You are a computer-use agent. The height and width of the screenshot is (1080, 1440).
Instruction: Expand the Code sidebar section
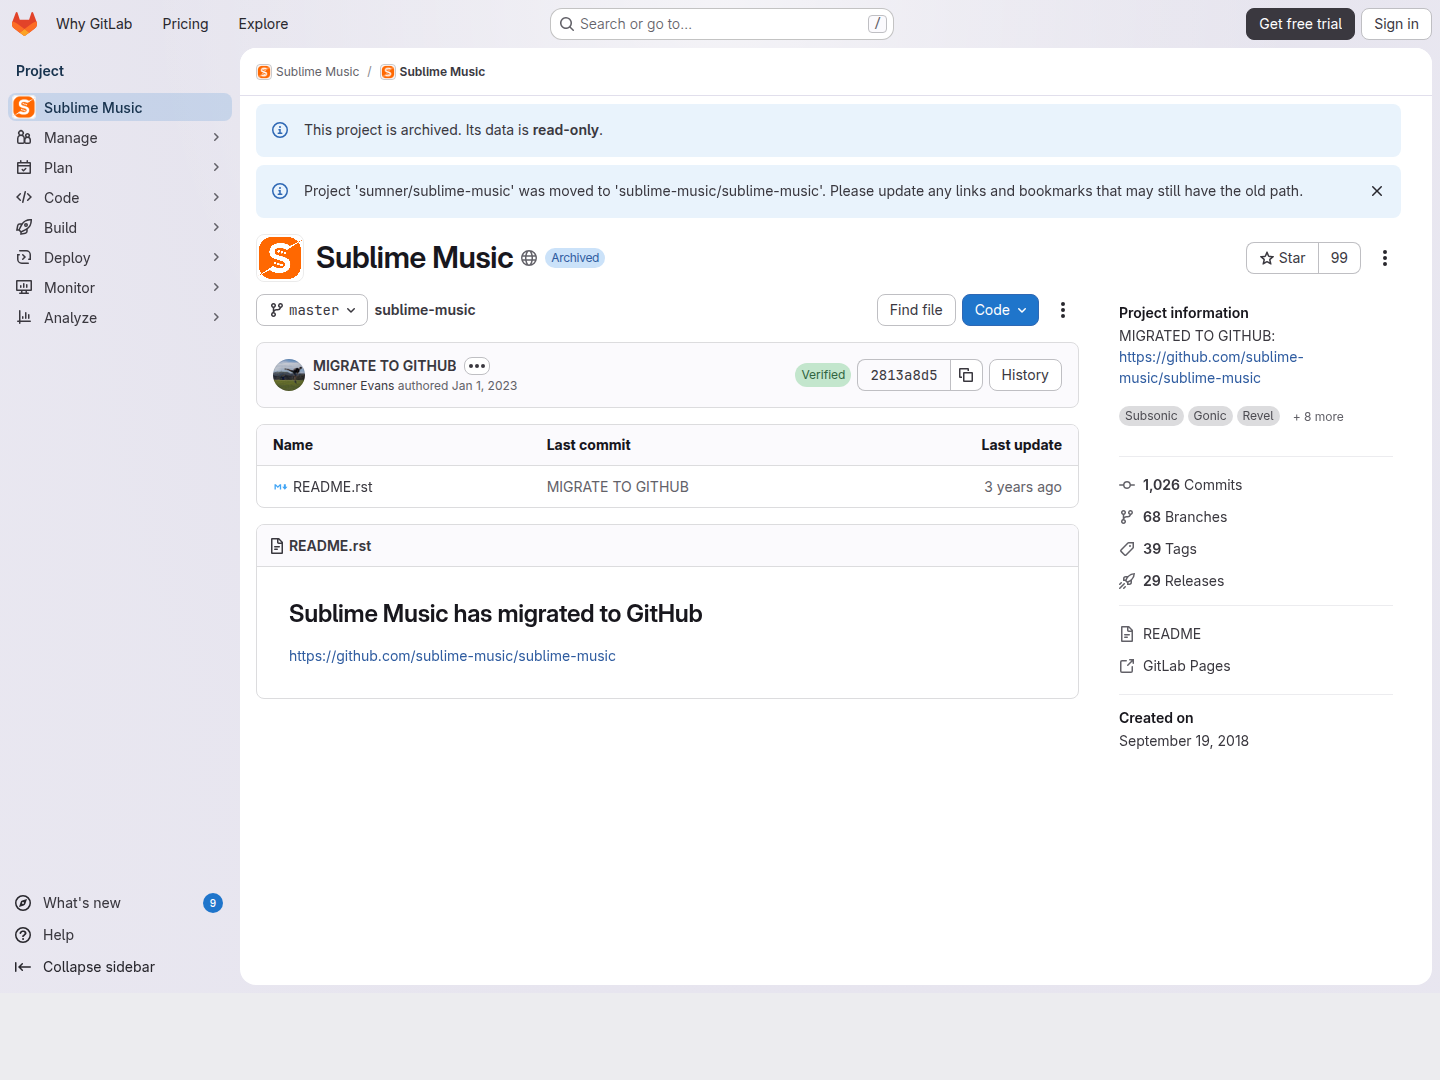(x=120, y=198)
